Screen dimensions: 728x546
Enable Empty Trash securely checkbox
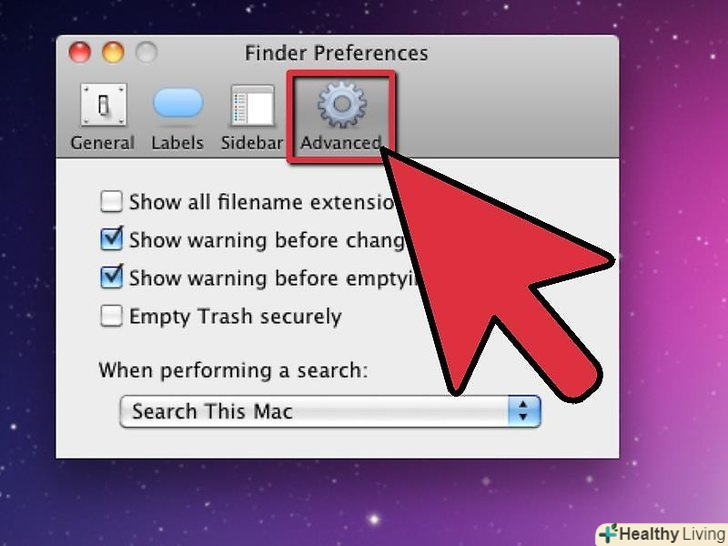tap(111, 316)
